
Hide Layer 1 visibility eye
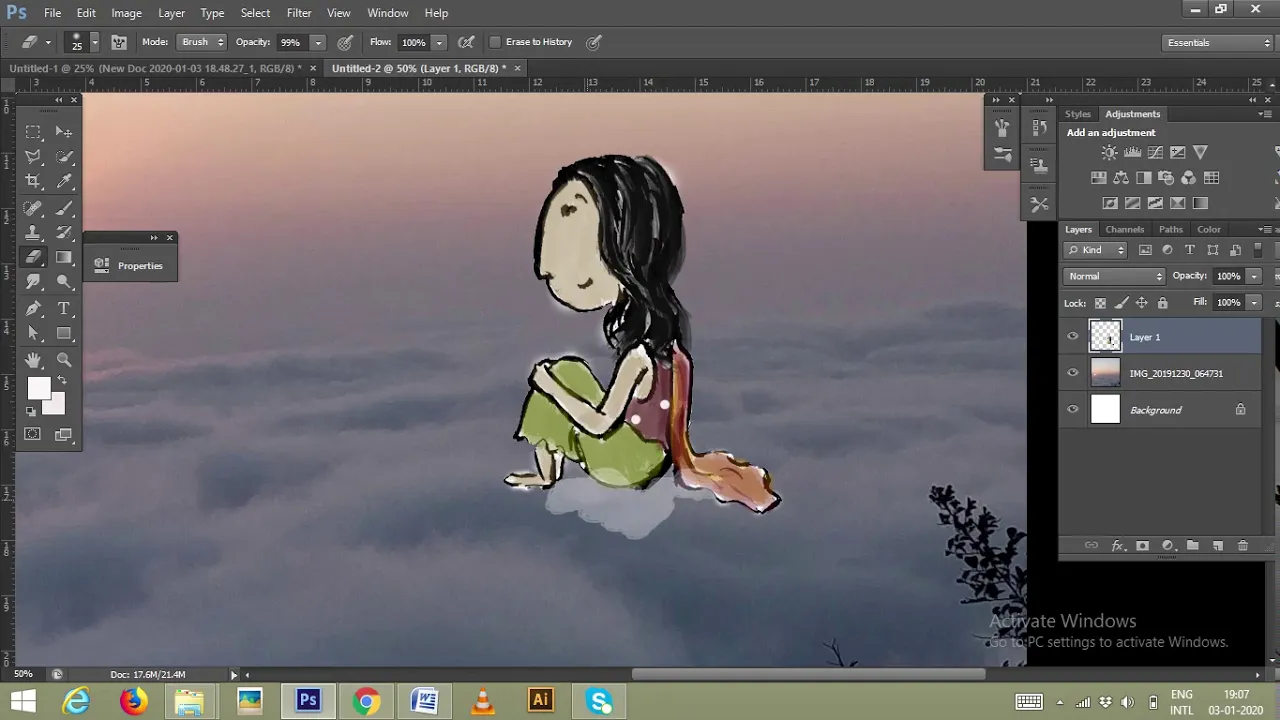tap(1073, 337)
